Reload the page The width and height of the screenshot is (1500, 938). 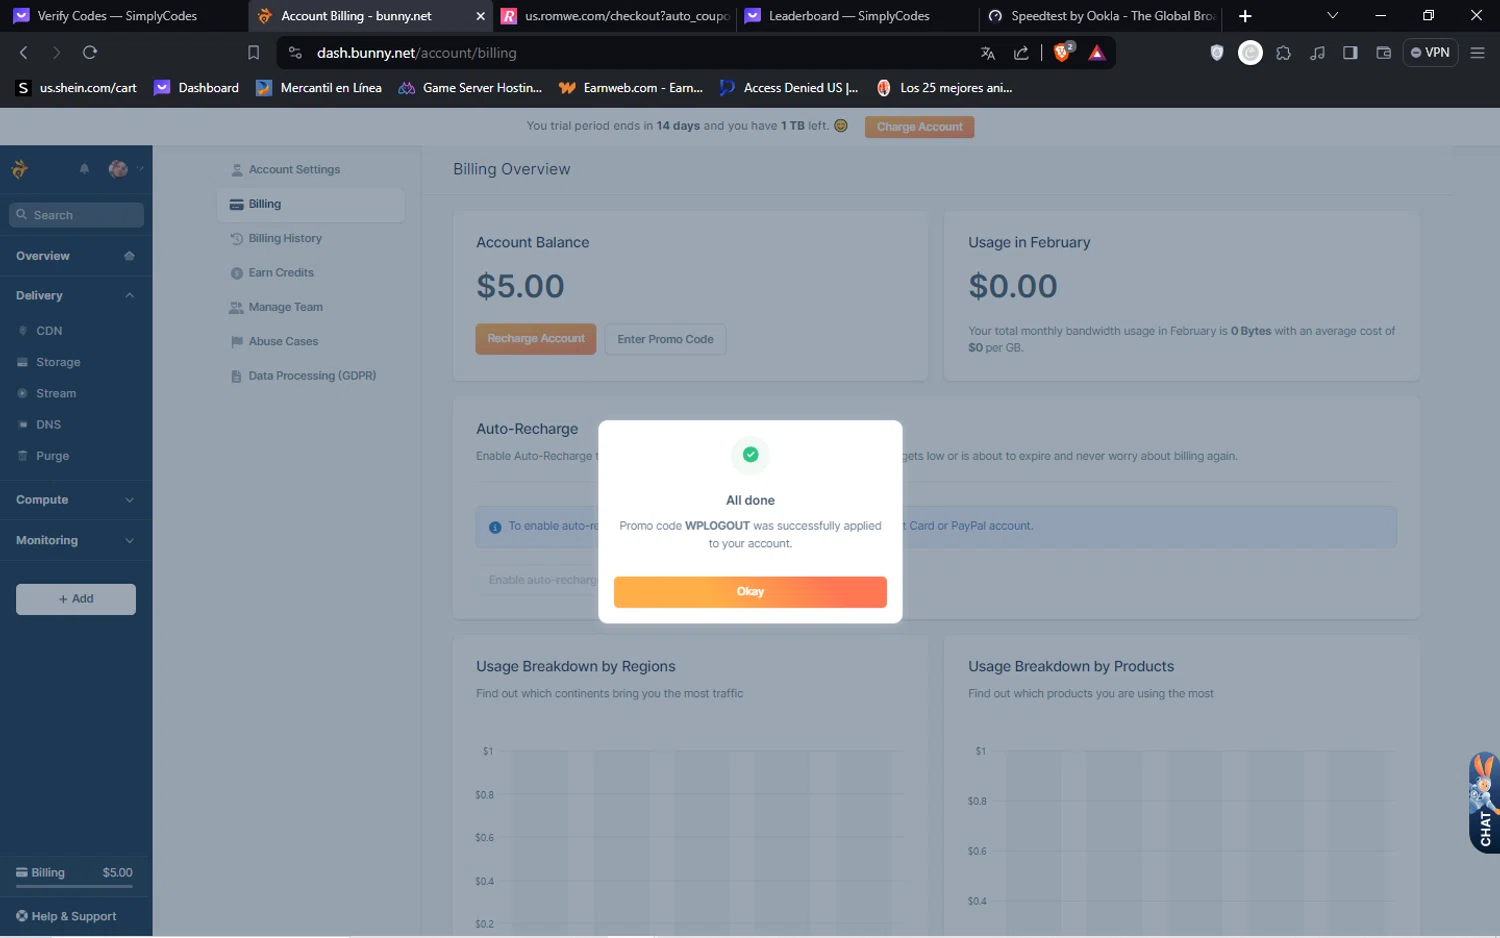(90, 53)
